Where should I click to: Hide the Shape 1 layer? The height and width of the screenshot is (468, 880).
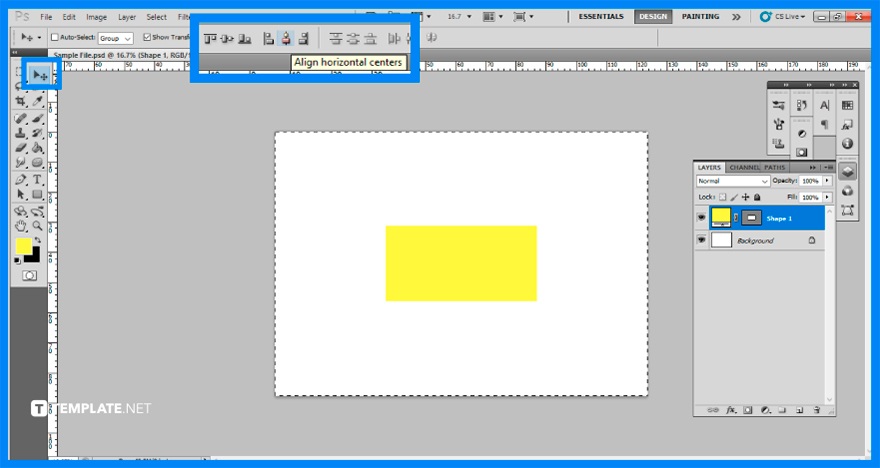(x=701, y=218)
